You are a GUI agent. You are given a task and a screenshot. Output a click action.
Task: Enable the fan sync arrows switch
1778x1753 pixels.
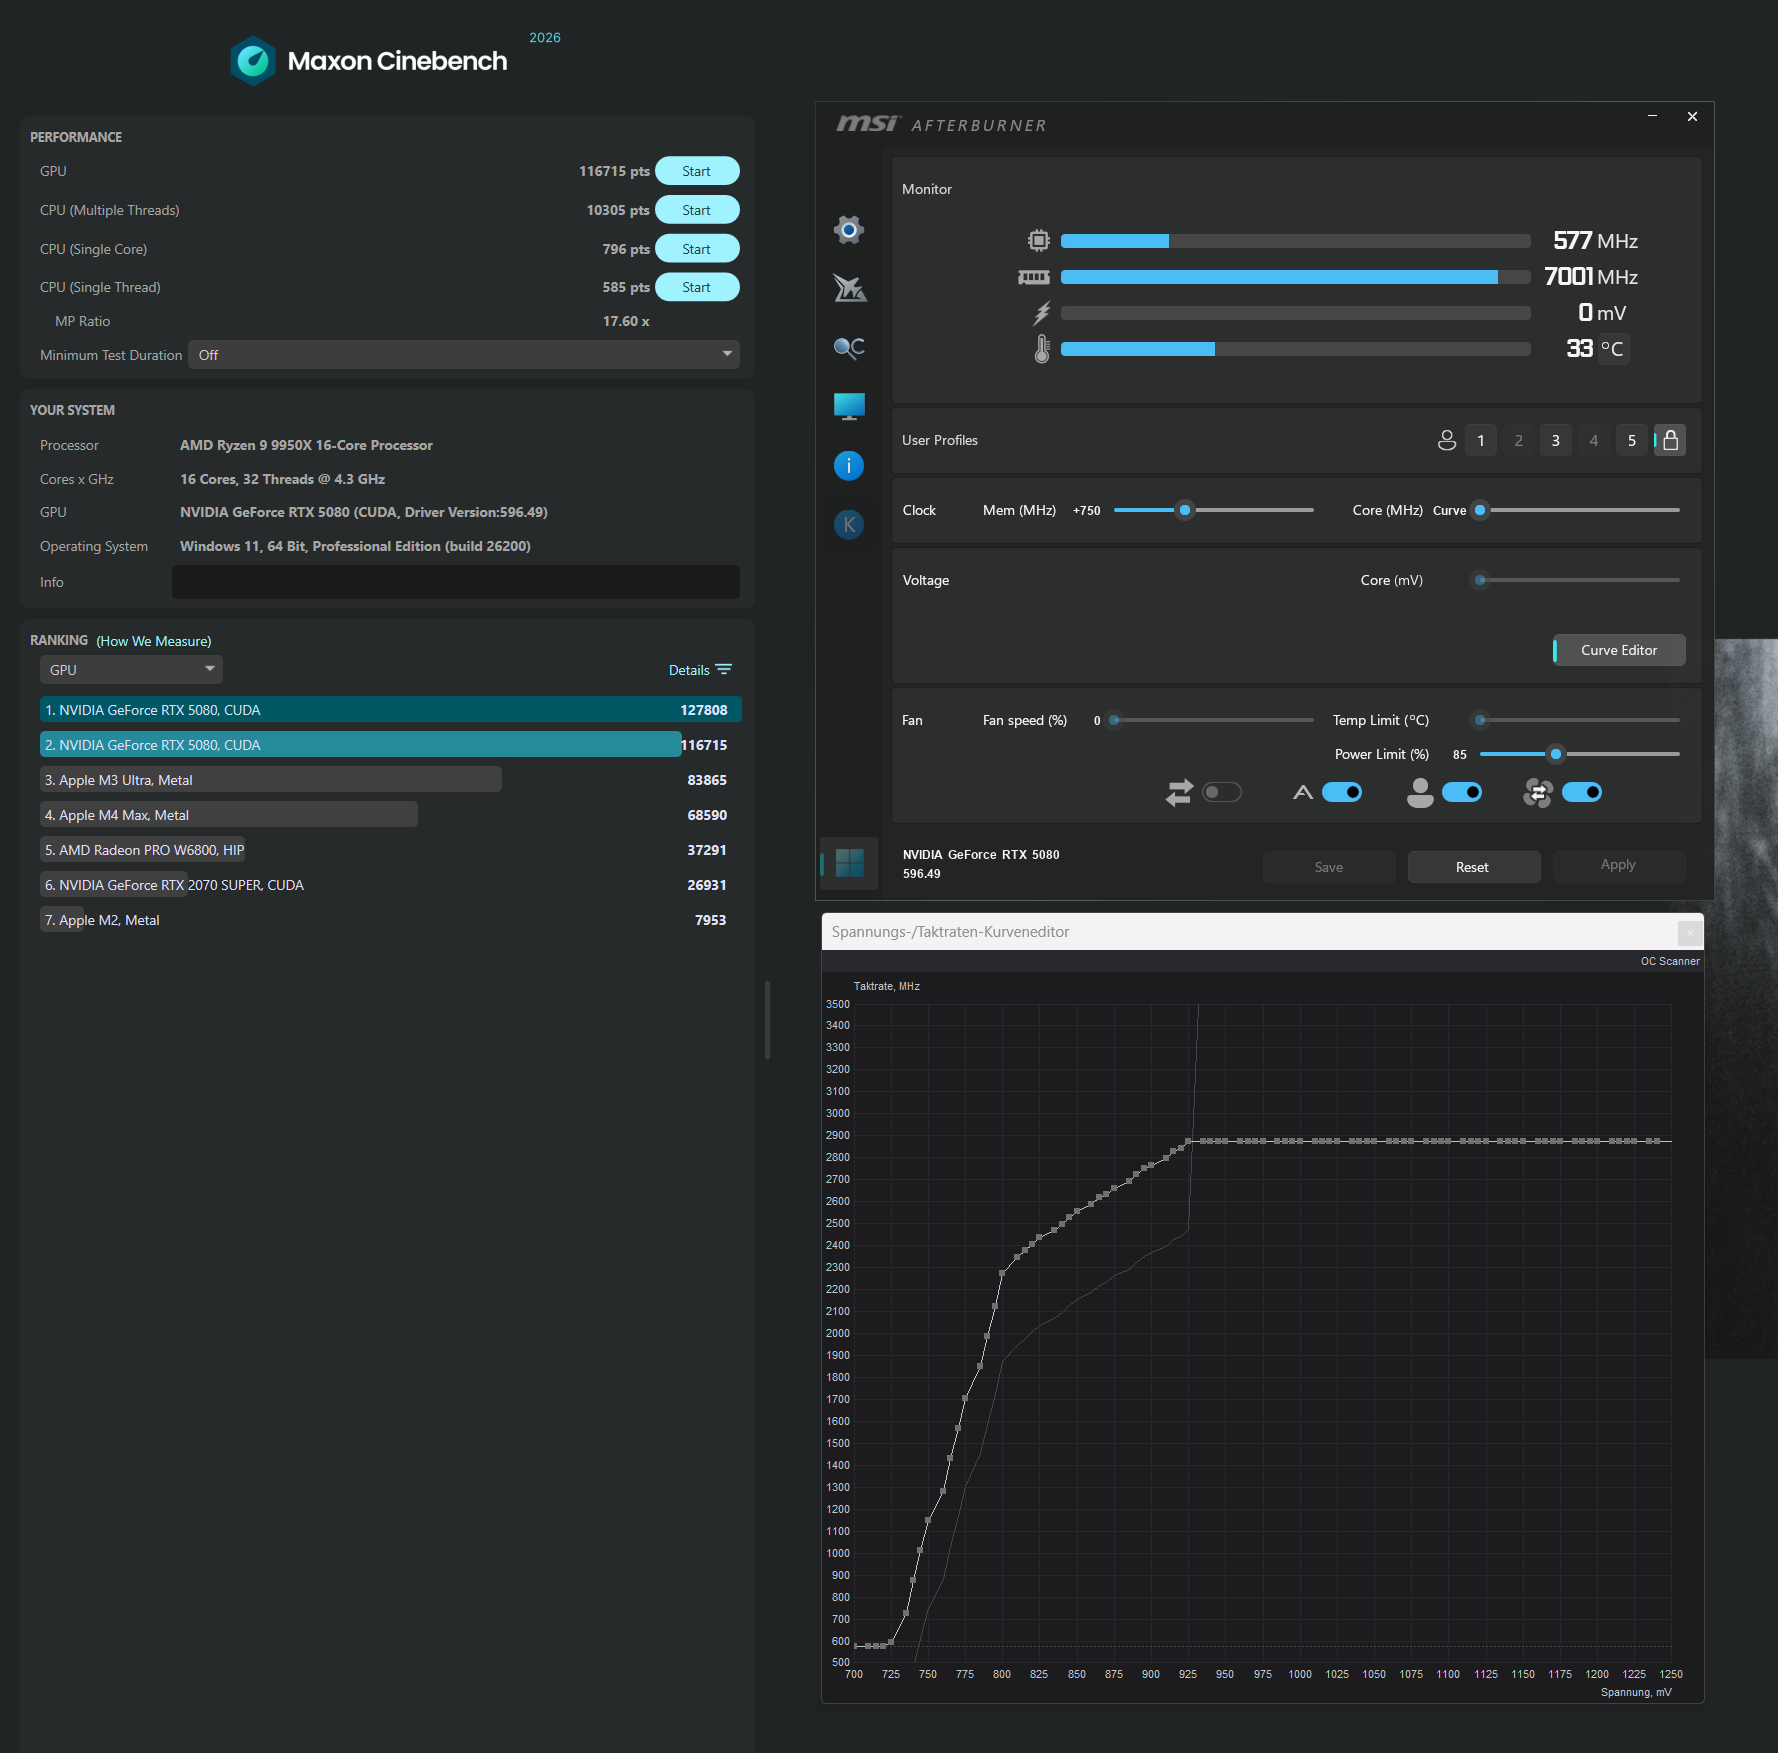tap(1222, 793)
